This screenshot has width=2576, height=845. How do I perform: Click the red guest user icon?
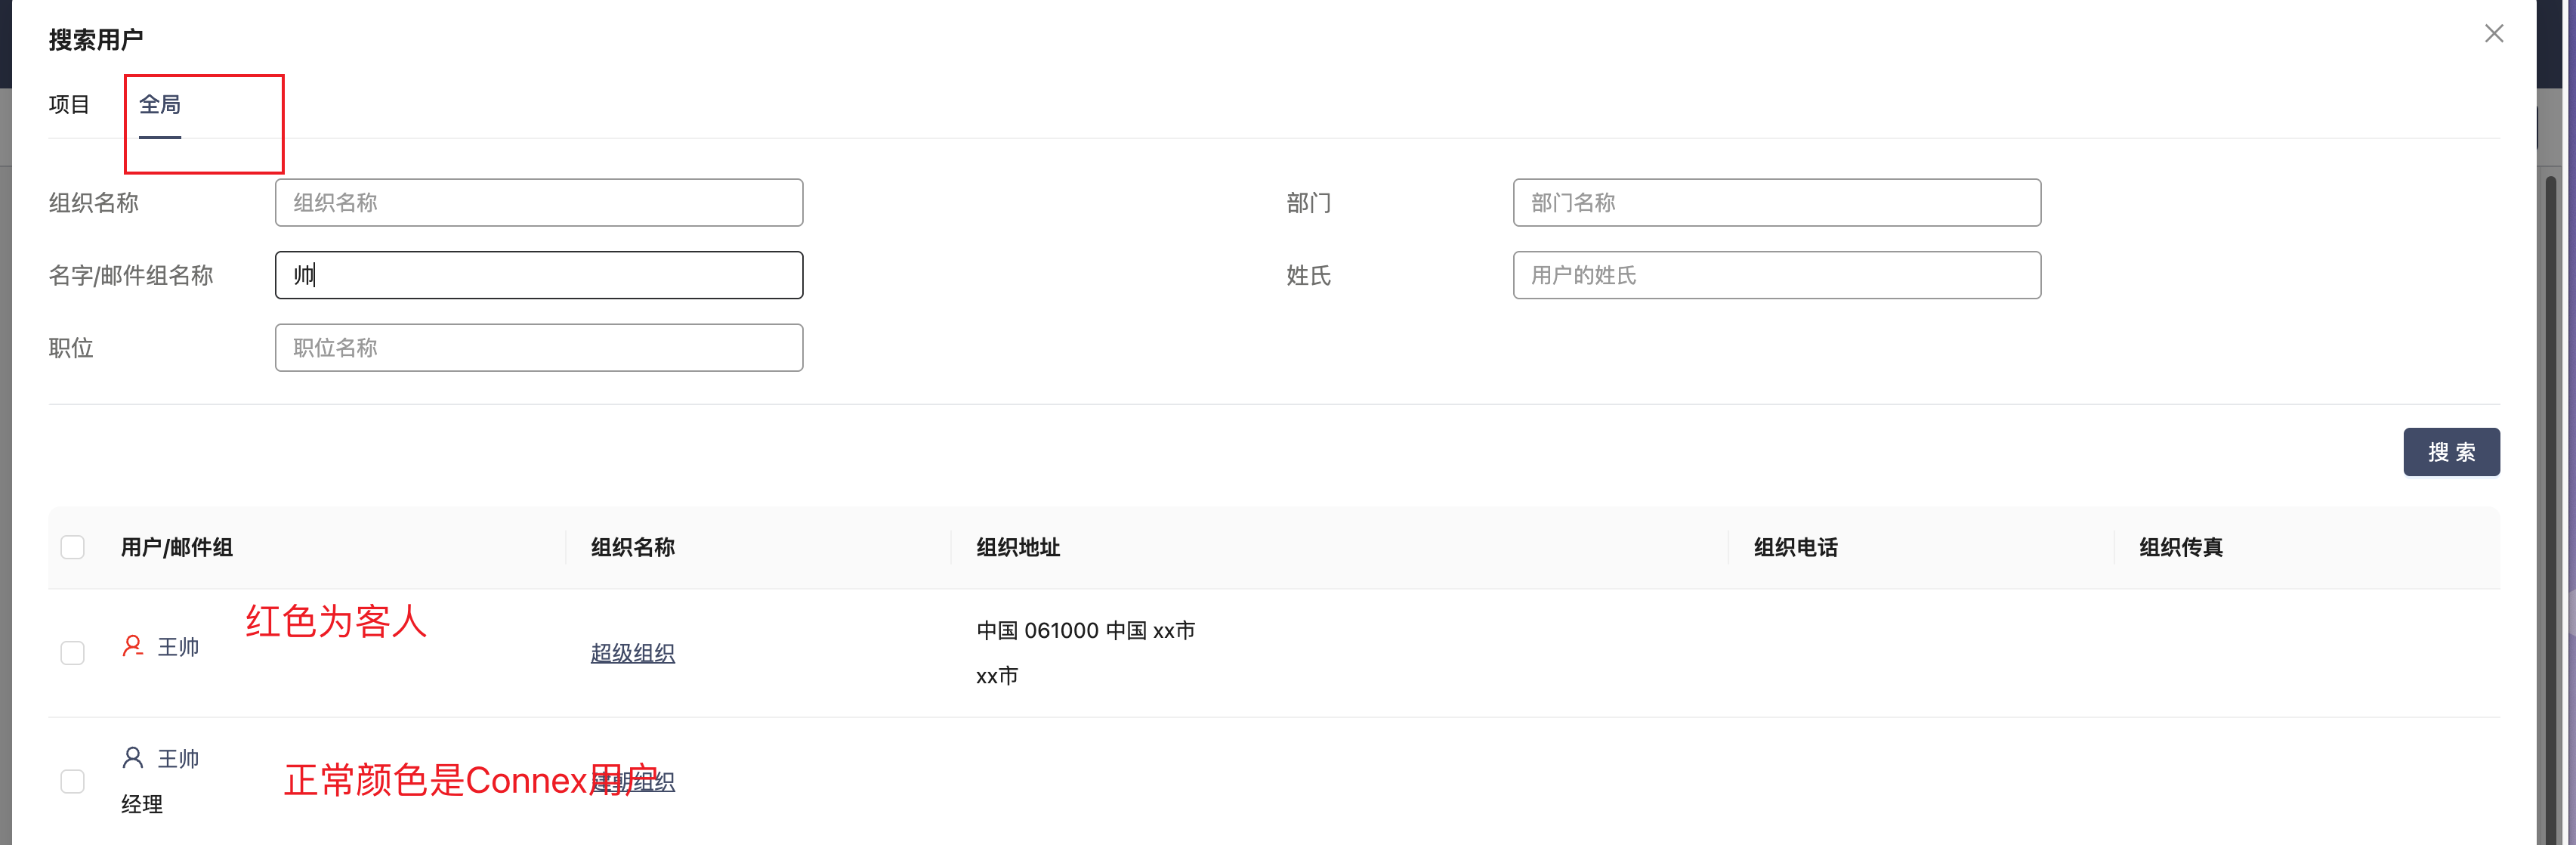tap(132, 646)
